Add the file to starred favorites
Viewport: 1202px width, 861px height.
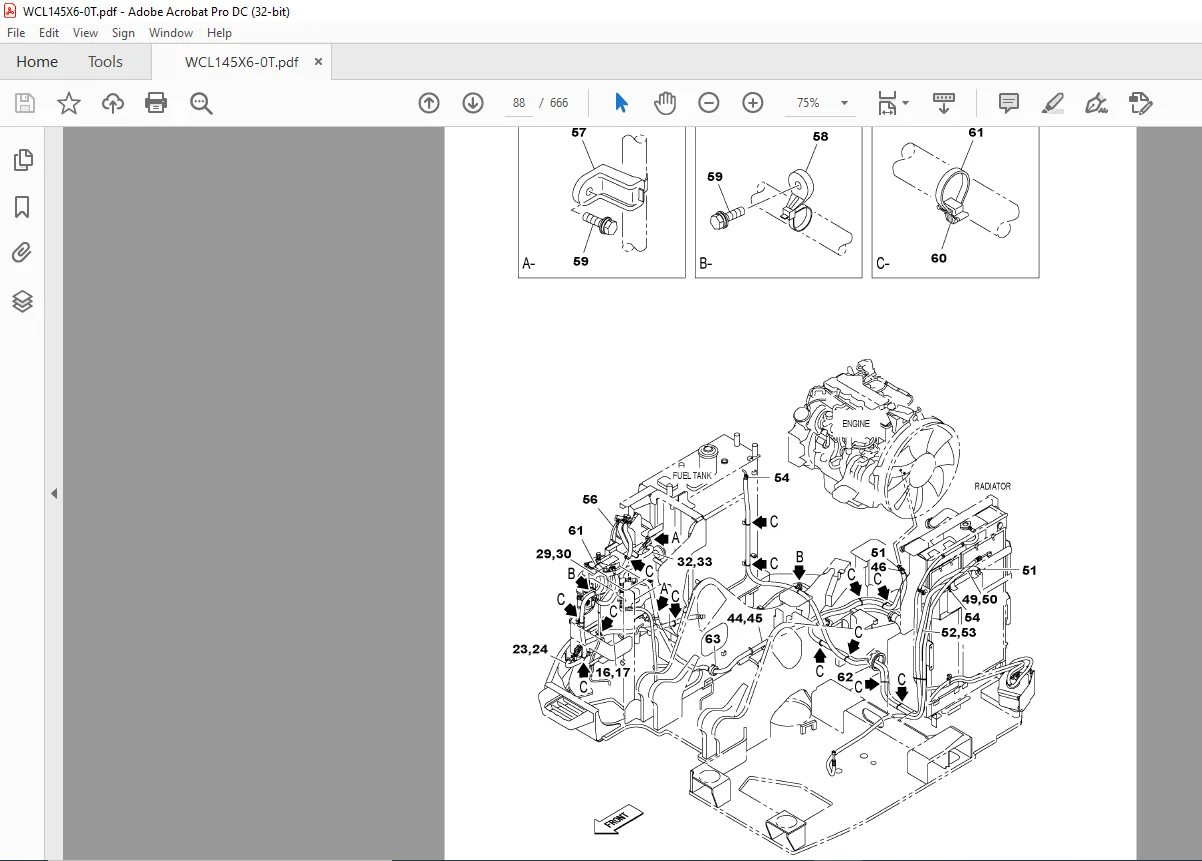tap(69, 103)
